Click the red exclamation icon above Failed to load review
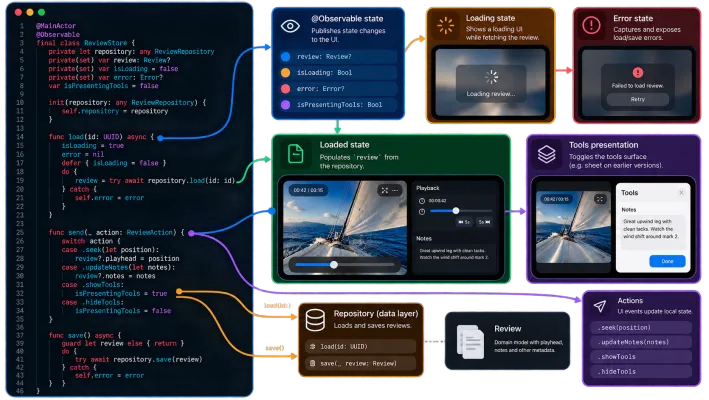 click(x=638, y=72)
